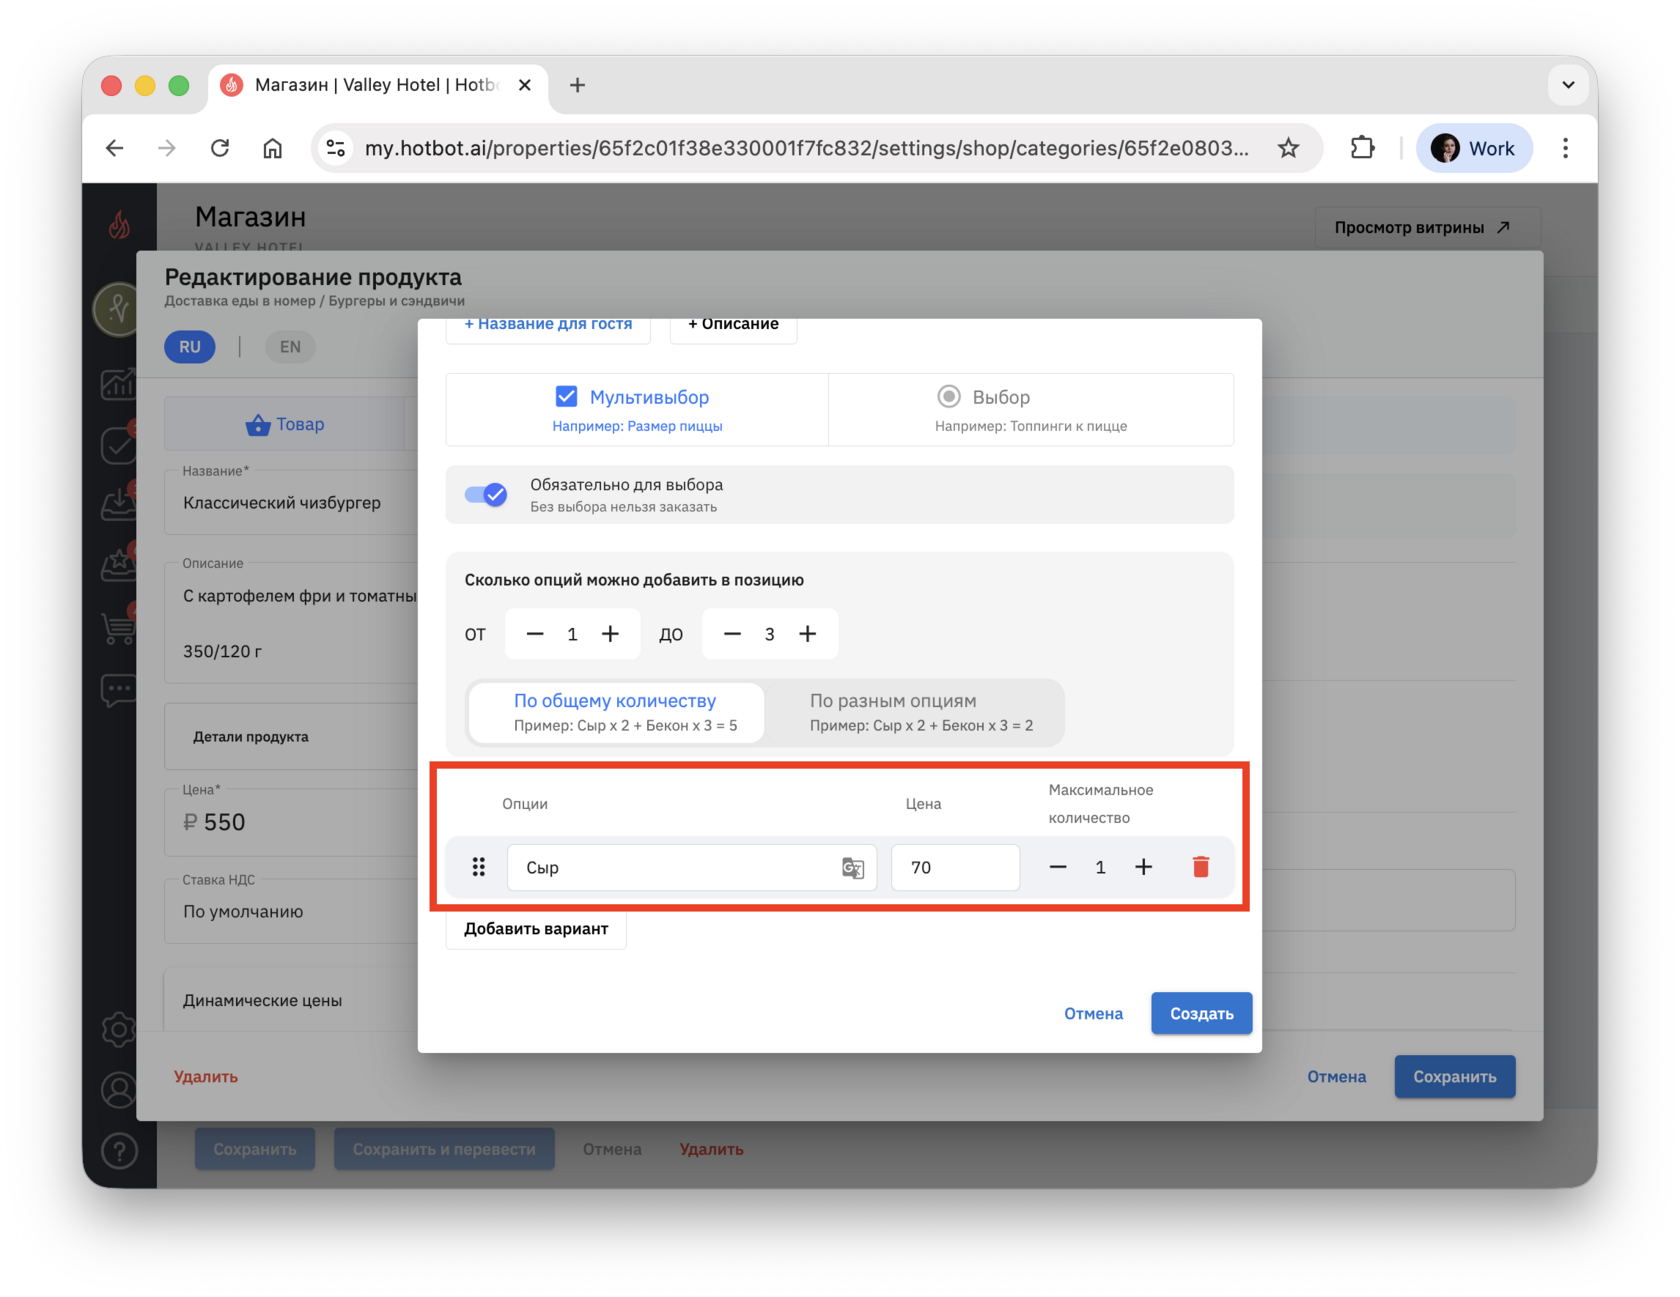Open the Chrome three-dot menu
1680x1297 pixels.
1565,148
